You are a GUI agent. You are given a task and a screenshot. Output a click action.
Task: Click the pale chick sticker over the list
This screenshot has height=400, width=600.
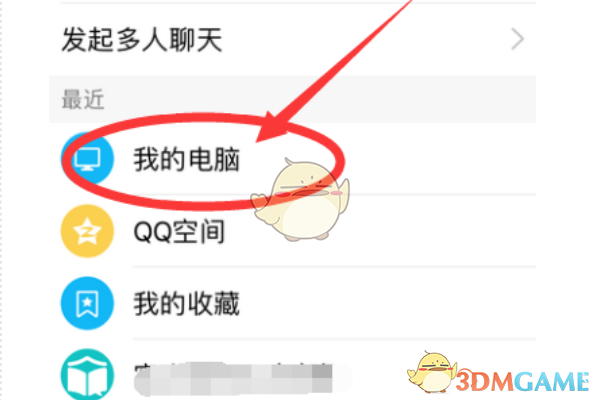(x=301, y=200)
